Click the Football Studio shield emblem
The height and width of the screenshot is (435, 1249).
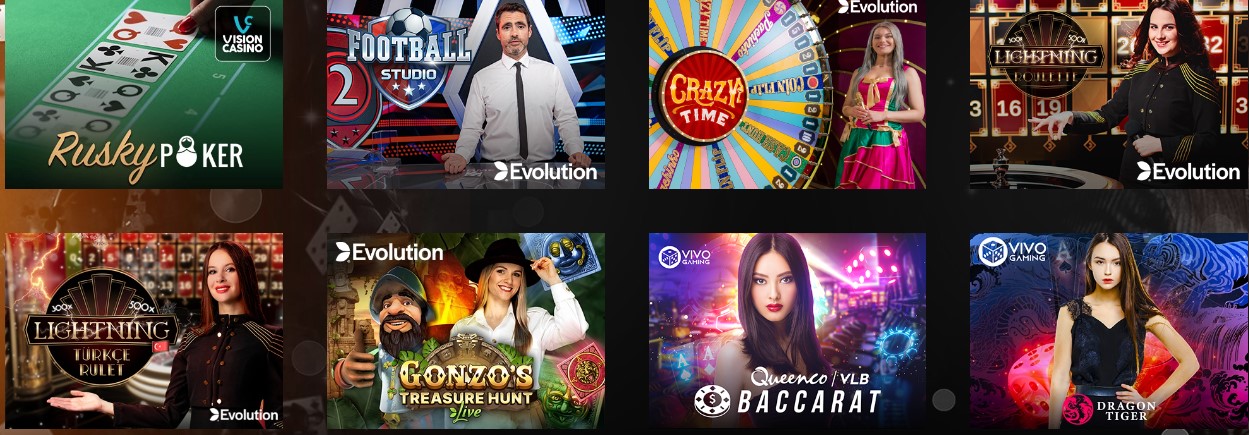click(407, 51)
